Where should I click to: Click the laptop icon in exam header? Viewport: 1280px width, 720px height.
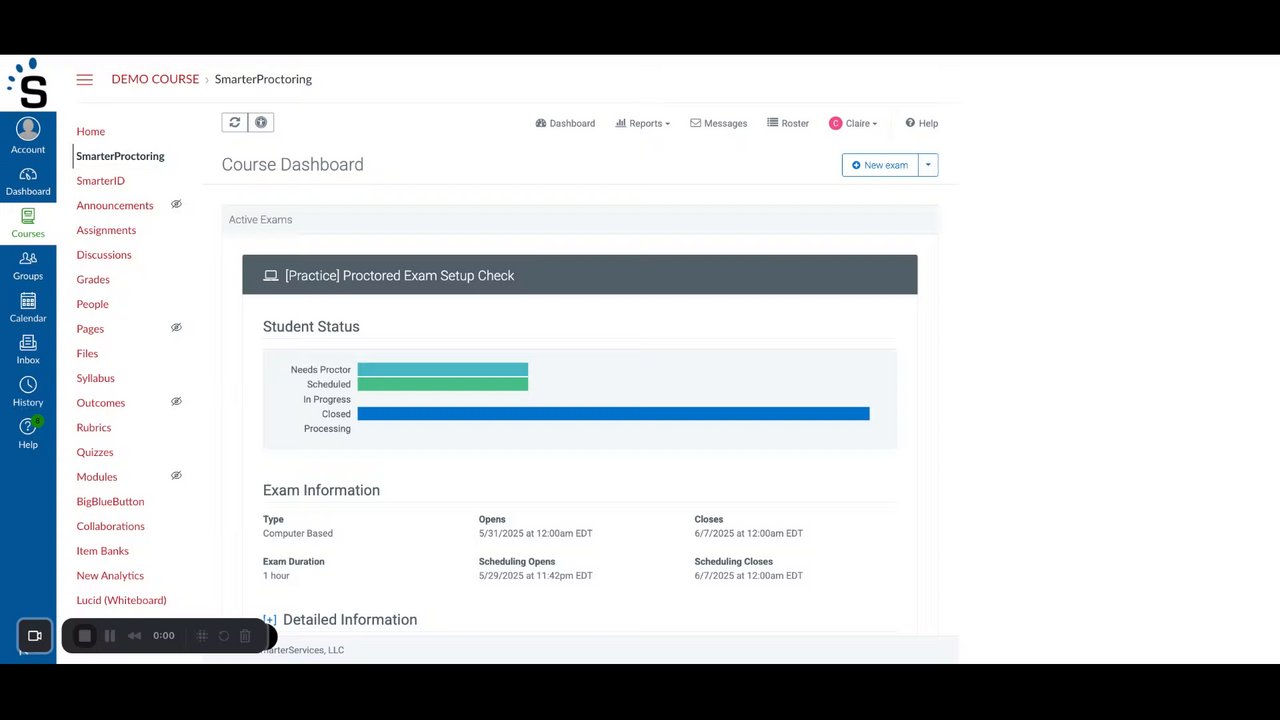click(270, 276)
